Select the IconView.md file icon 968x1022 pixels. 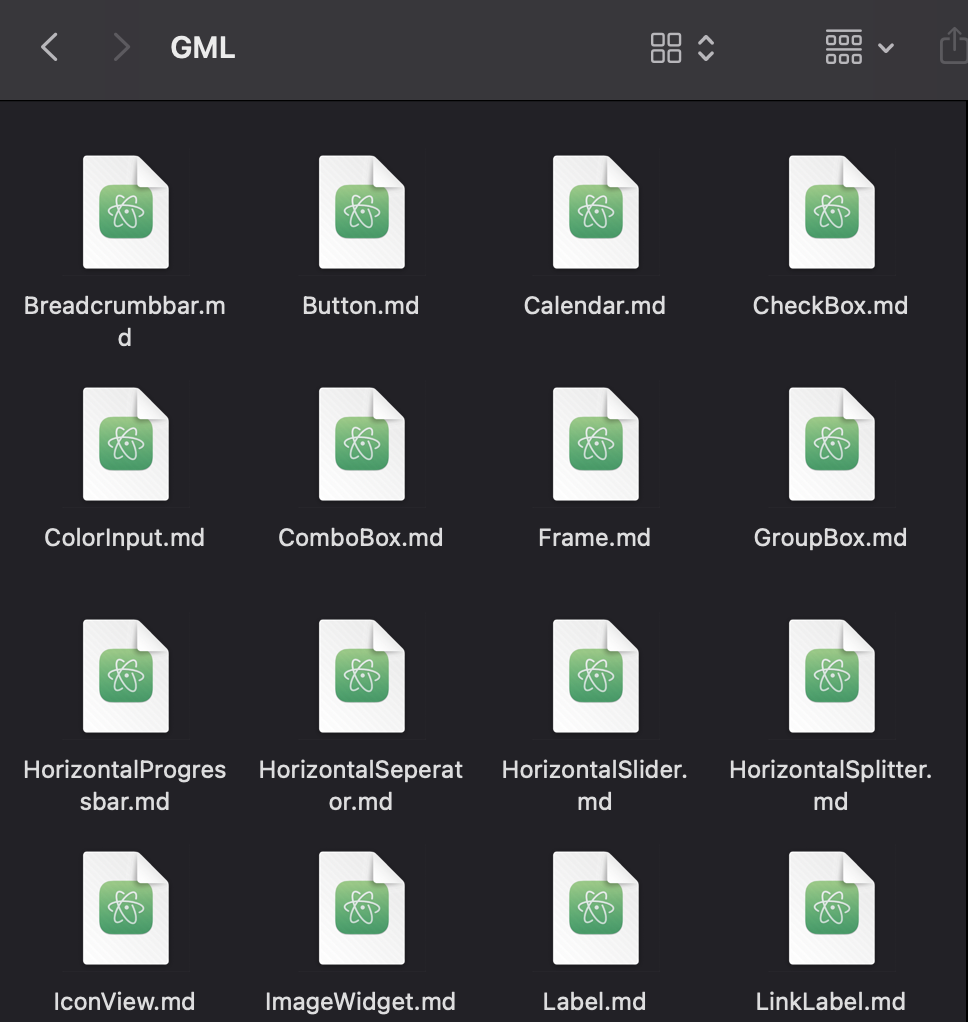[x=126, y=907]
